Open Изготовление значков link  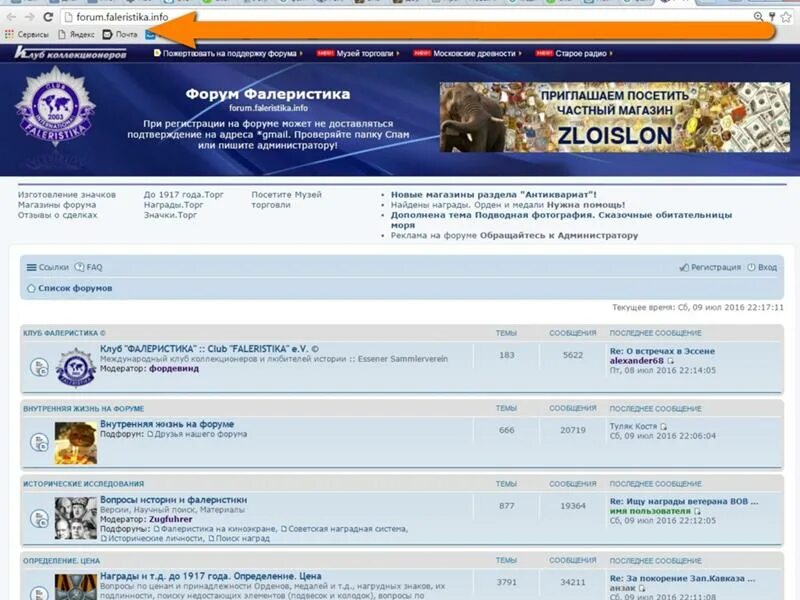[67, 194]
